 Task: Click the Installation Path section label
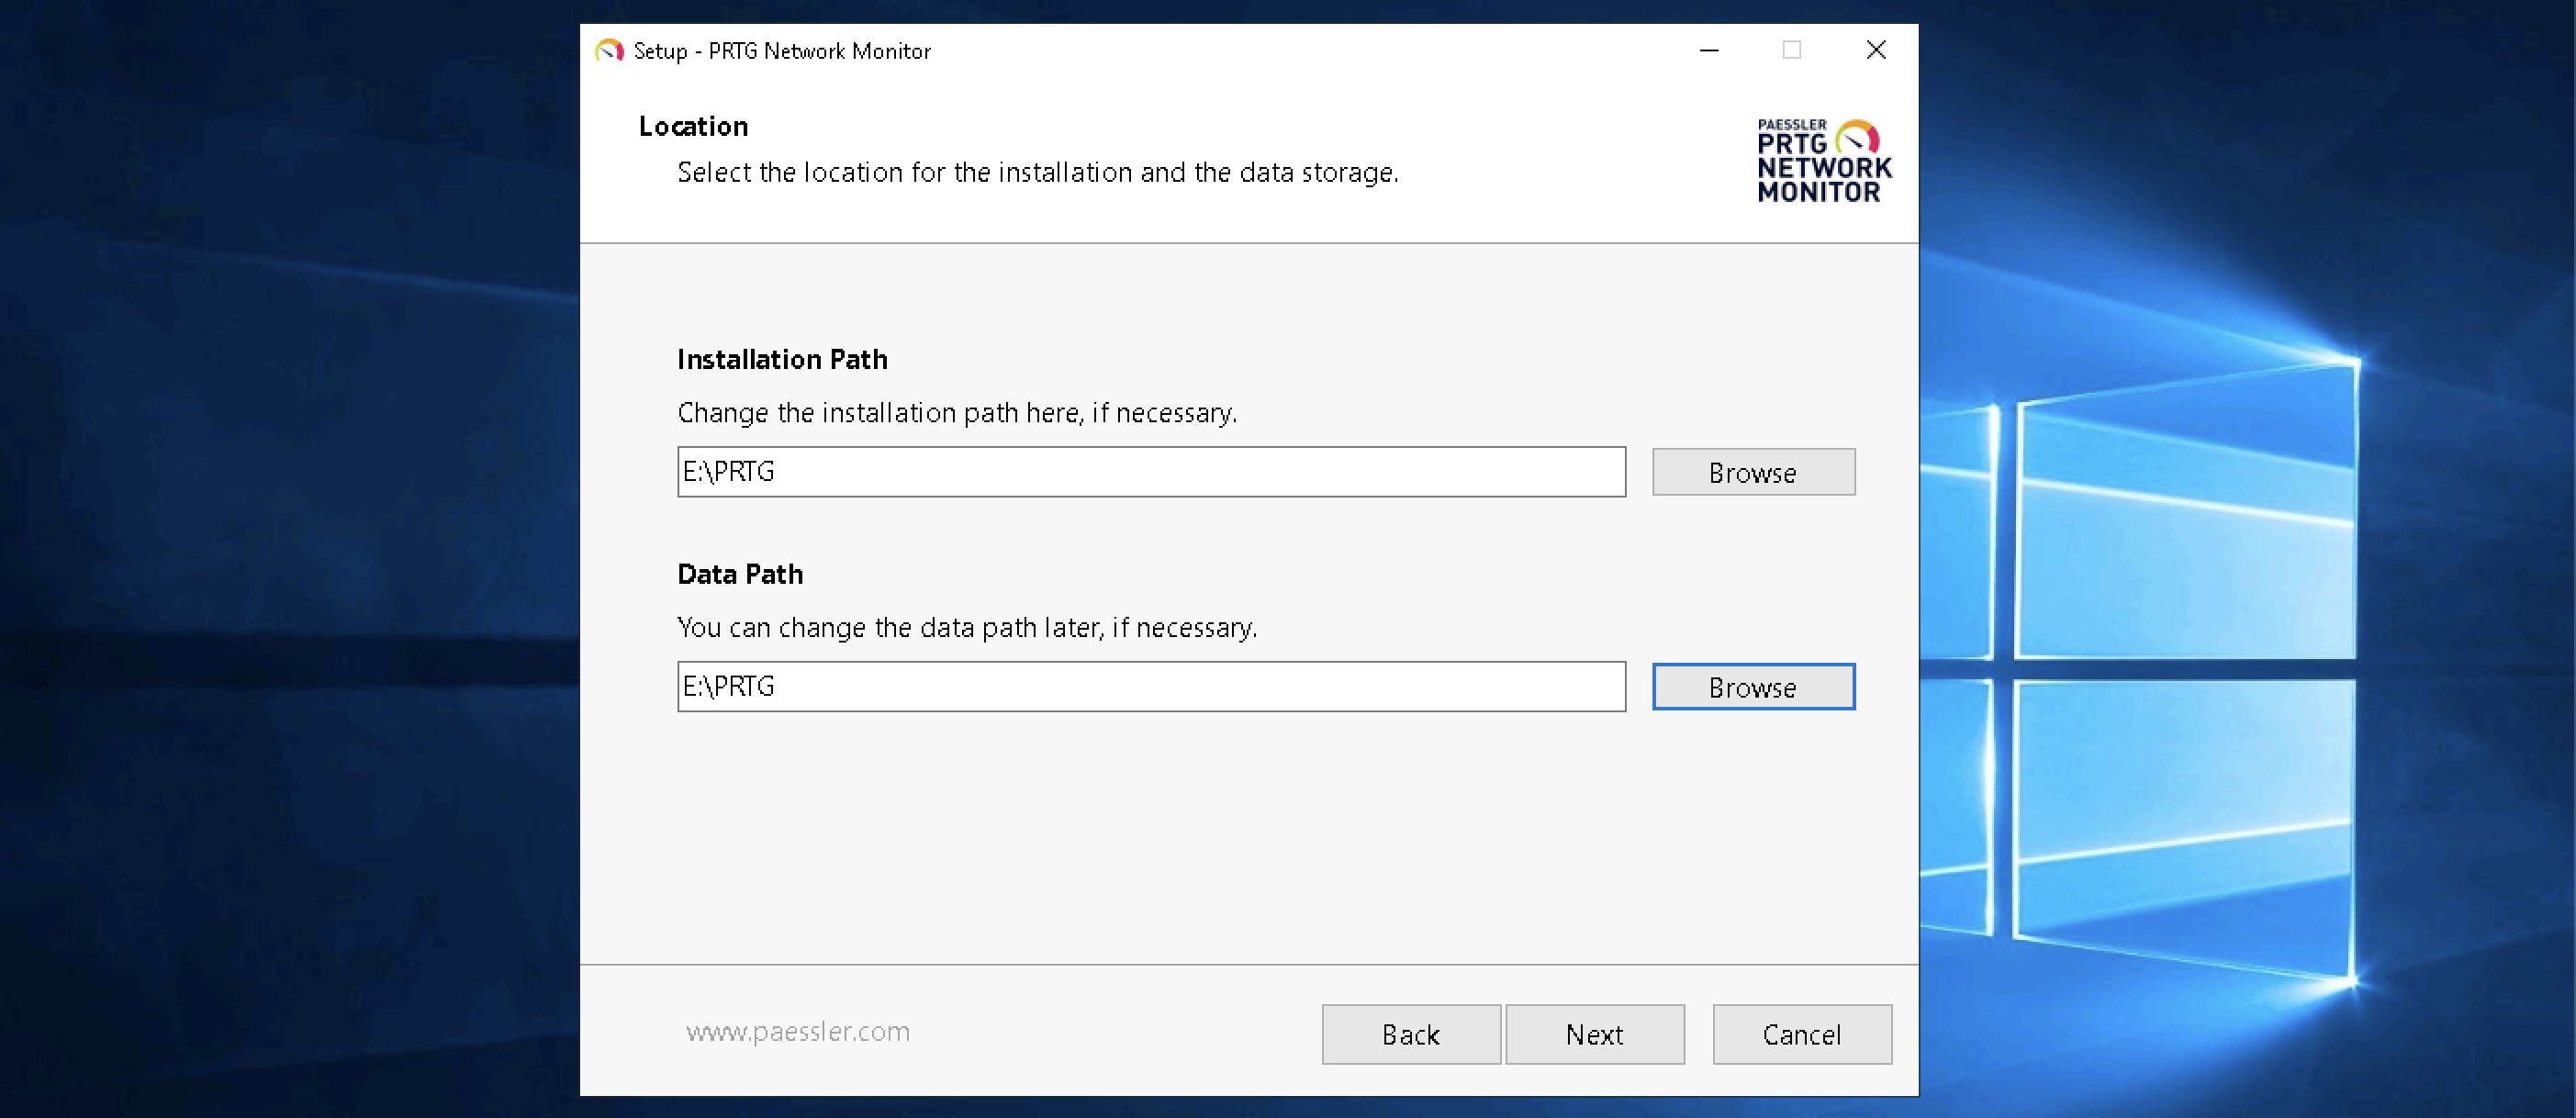782,359
